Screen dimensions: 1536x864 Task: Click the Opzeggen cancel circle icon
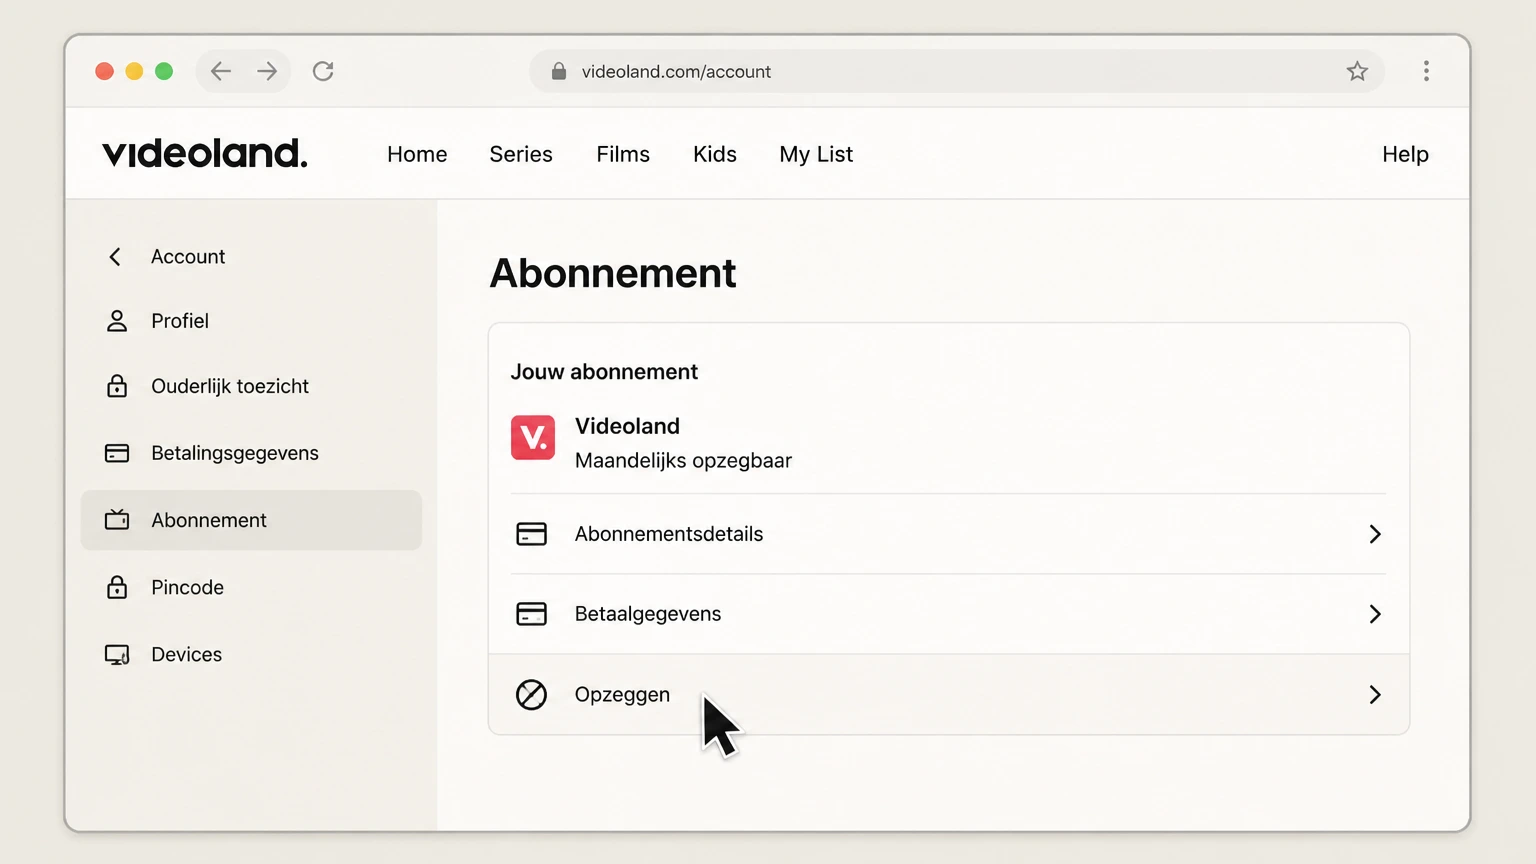click(x=531, y=694)
